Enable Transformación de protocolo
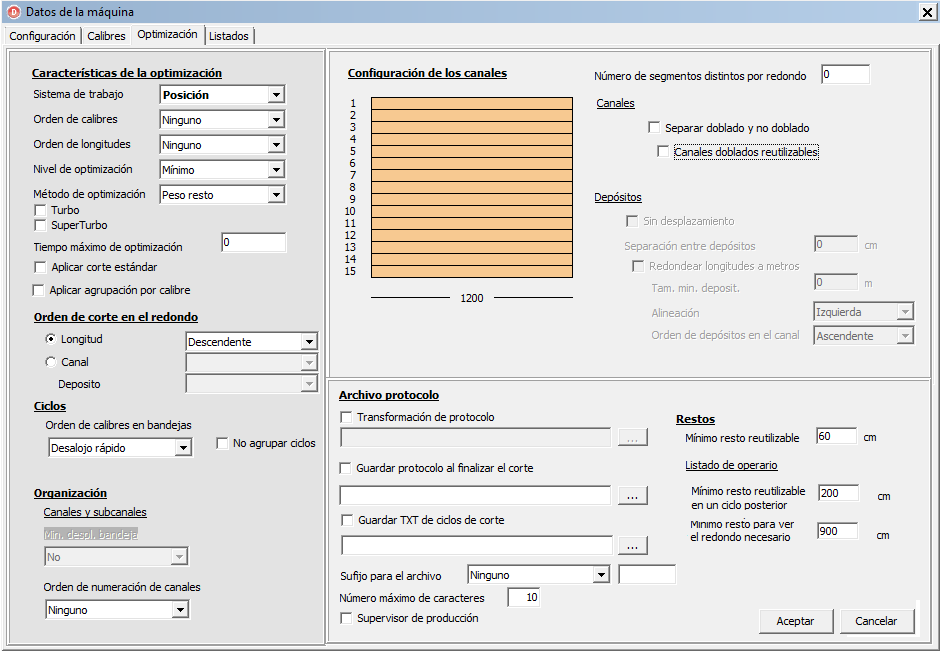Viewport: 940px width, 651px height. (346, 417)
